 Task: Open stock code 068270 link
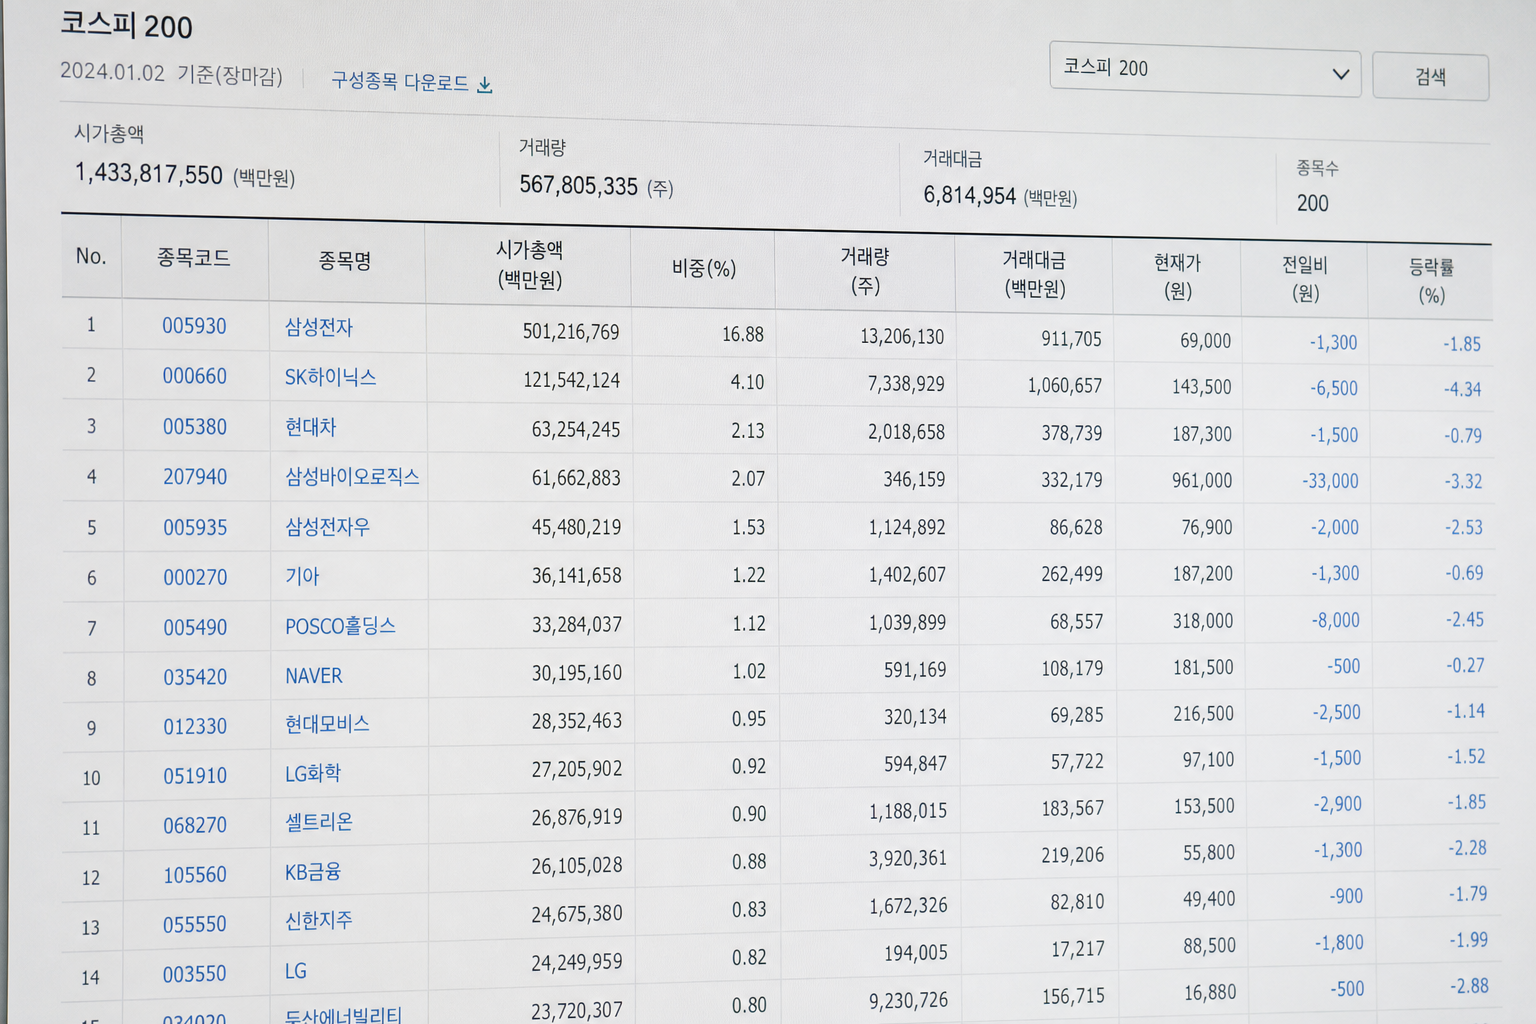pyautogui.click(x=195, y=825)
